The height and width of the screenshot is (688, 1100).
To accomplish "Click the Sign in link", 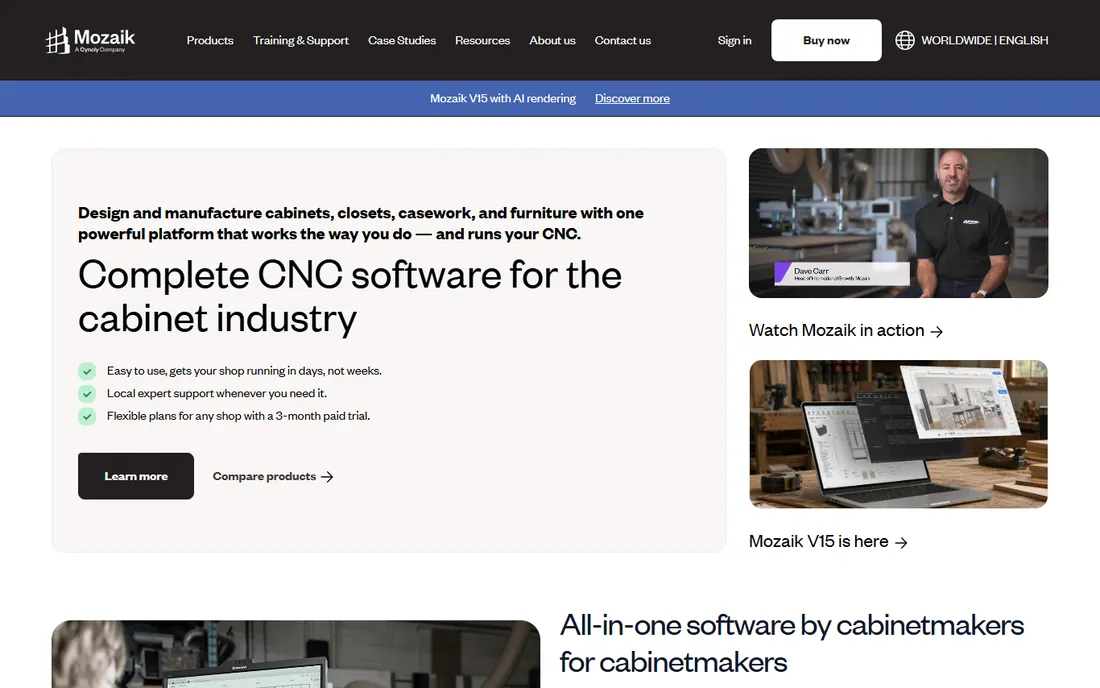I will 734,41.
